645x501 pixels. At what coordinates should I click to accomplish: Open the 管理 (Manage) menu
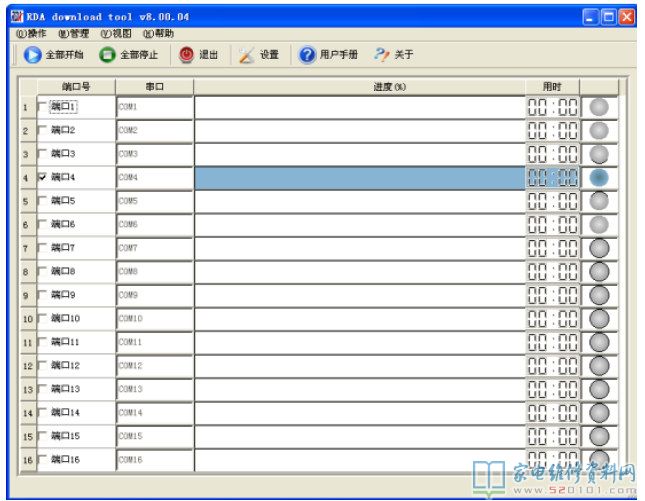(x=73, y=34)
